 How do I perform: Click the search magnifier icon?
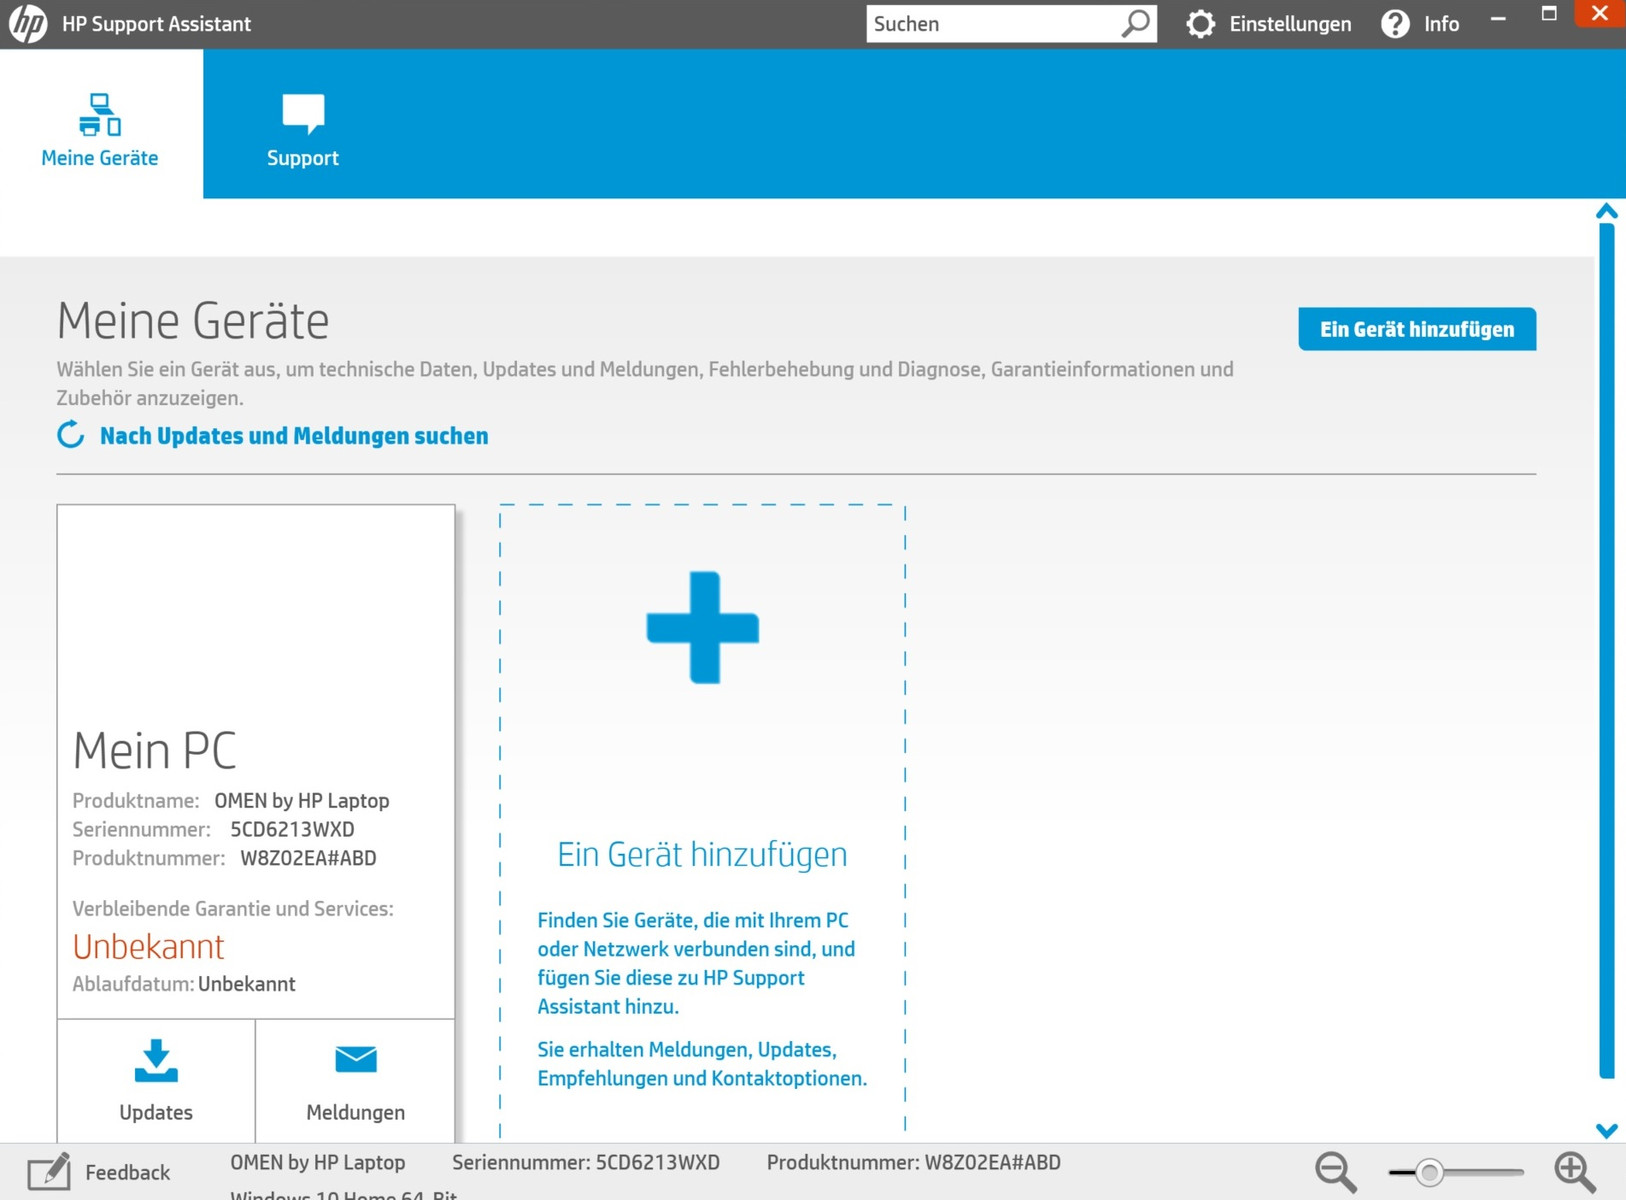pos(1136,23)
